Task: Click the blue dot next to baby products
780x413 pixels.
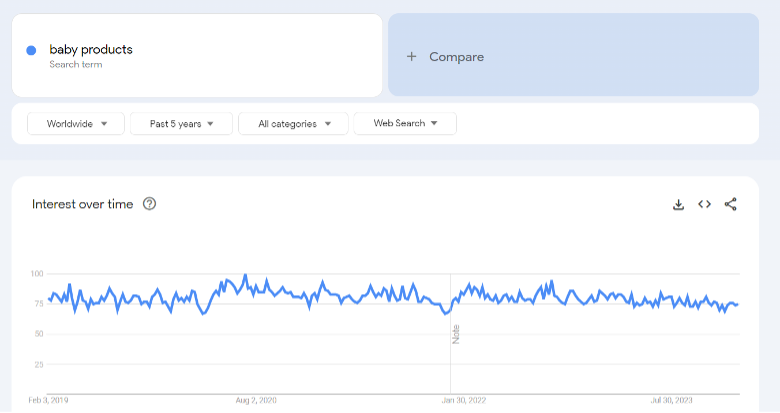Action: pyautogui.click(x=31, y=50)
